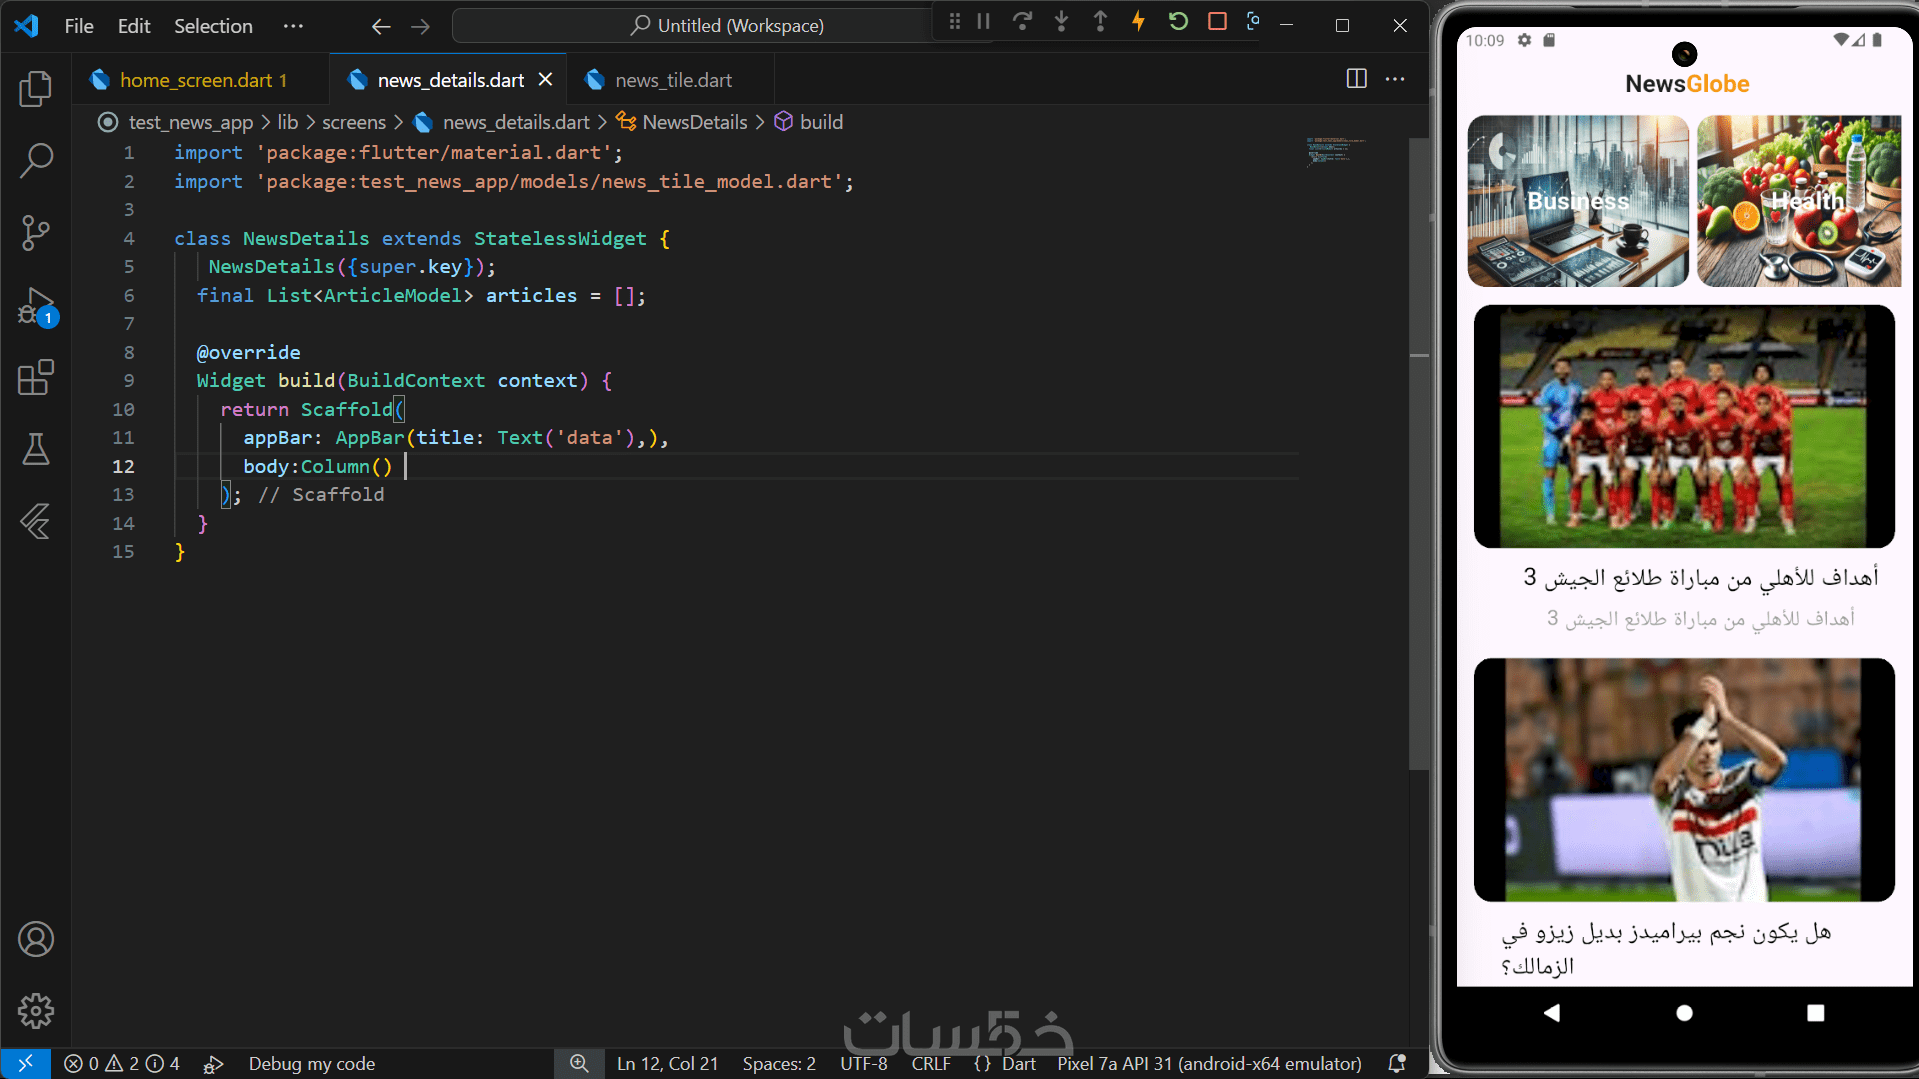Click the debug Step Out button
Screen dimensions: 1919x1079
coord(1100,21)
